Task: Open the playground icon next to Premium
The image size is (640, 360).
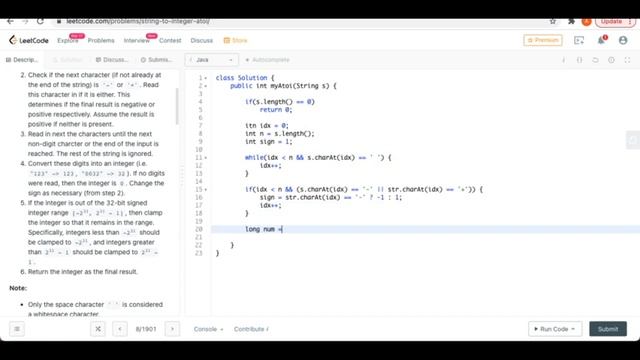Action: click(x=579, y=40)
